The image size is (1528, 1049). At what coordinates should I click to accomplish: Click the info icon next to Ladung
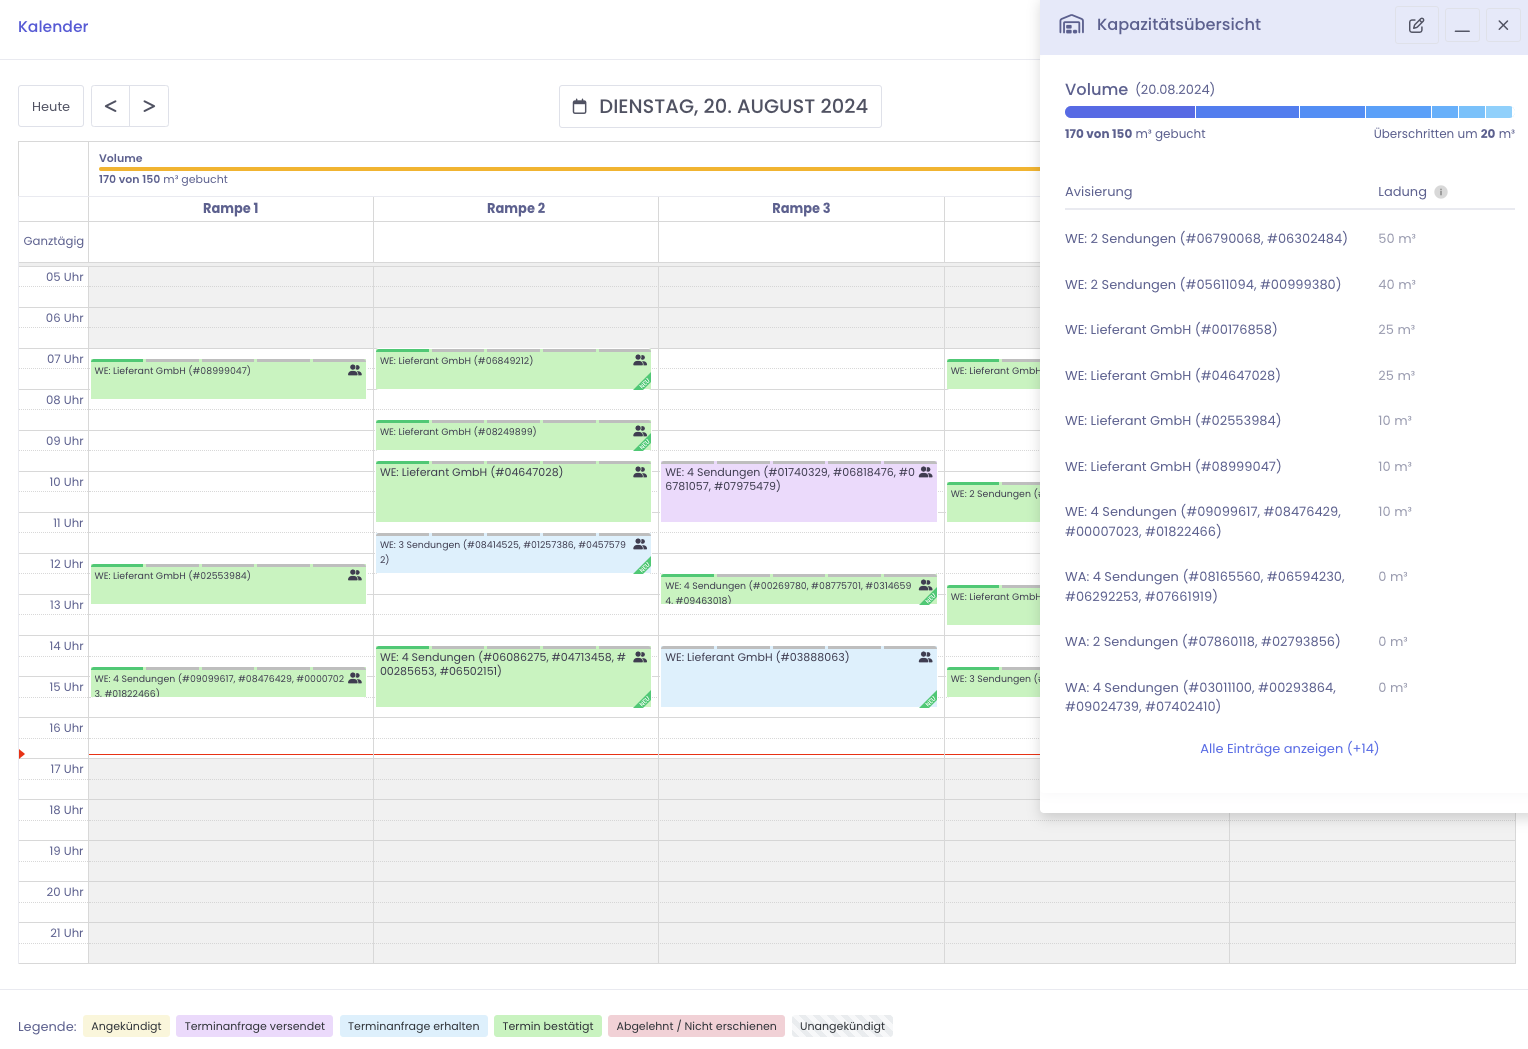[x=1441, y=192]
